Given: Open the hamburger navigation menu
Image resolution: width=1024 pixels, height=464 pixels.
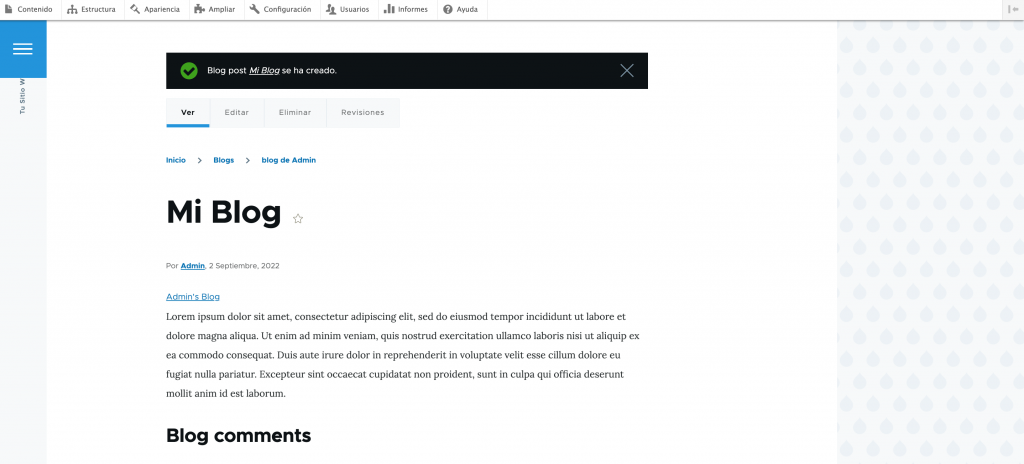Looking at the screenshot, I should pos(23,49).
